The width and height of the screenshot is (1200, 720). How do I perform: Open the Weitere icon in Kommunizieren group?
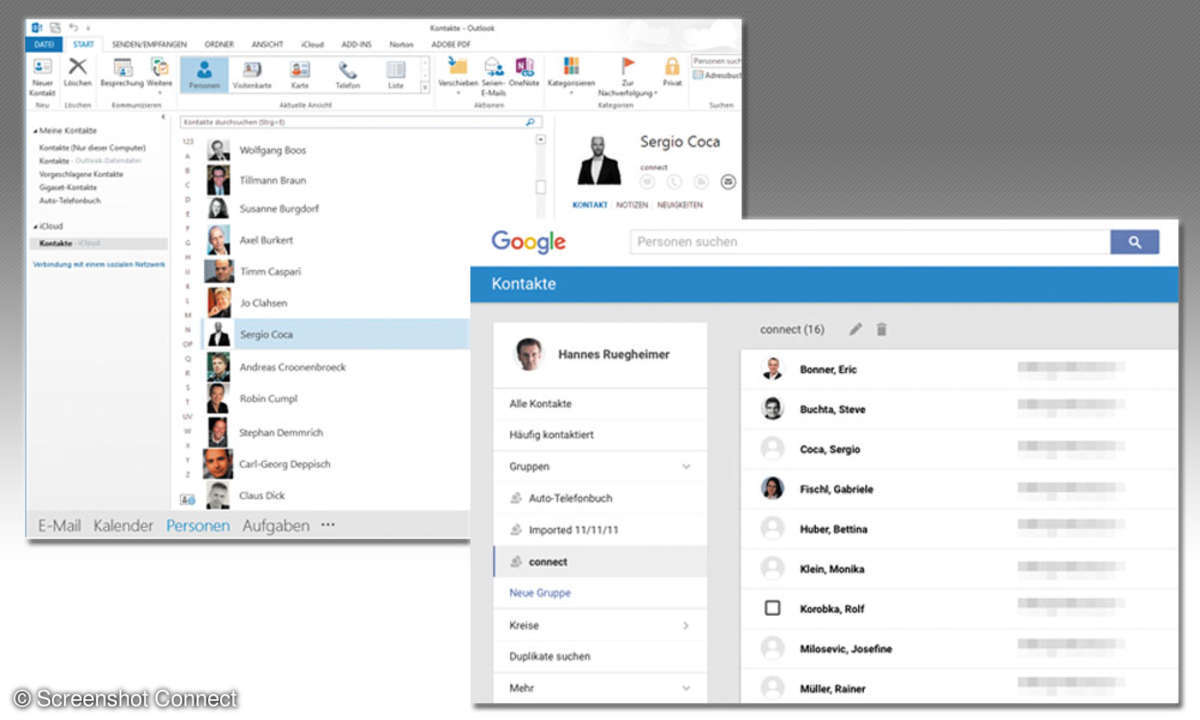coord(160,68)
